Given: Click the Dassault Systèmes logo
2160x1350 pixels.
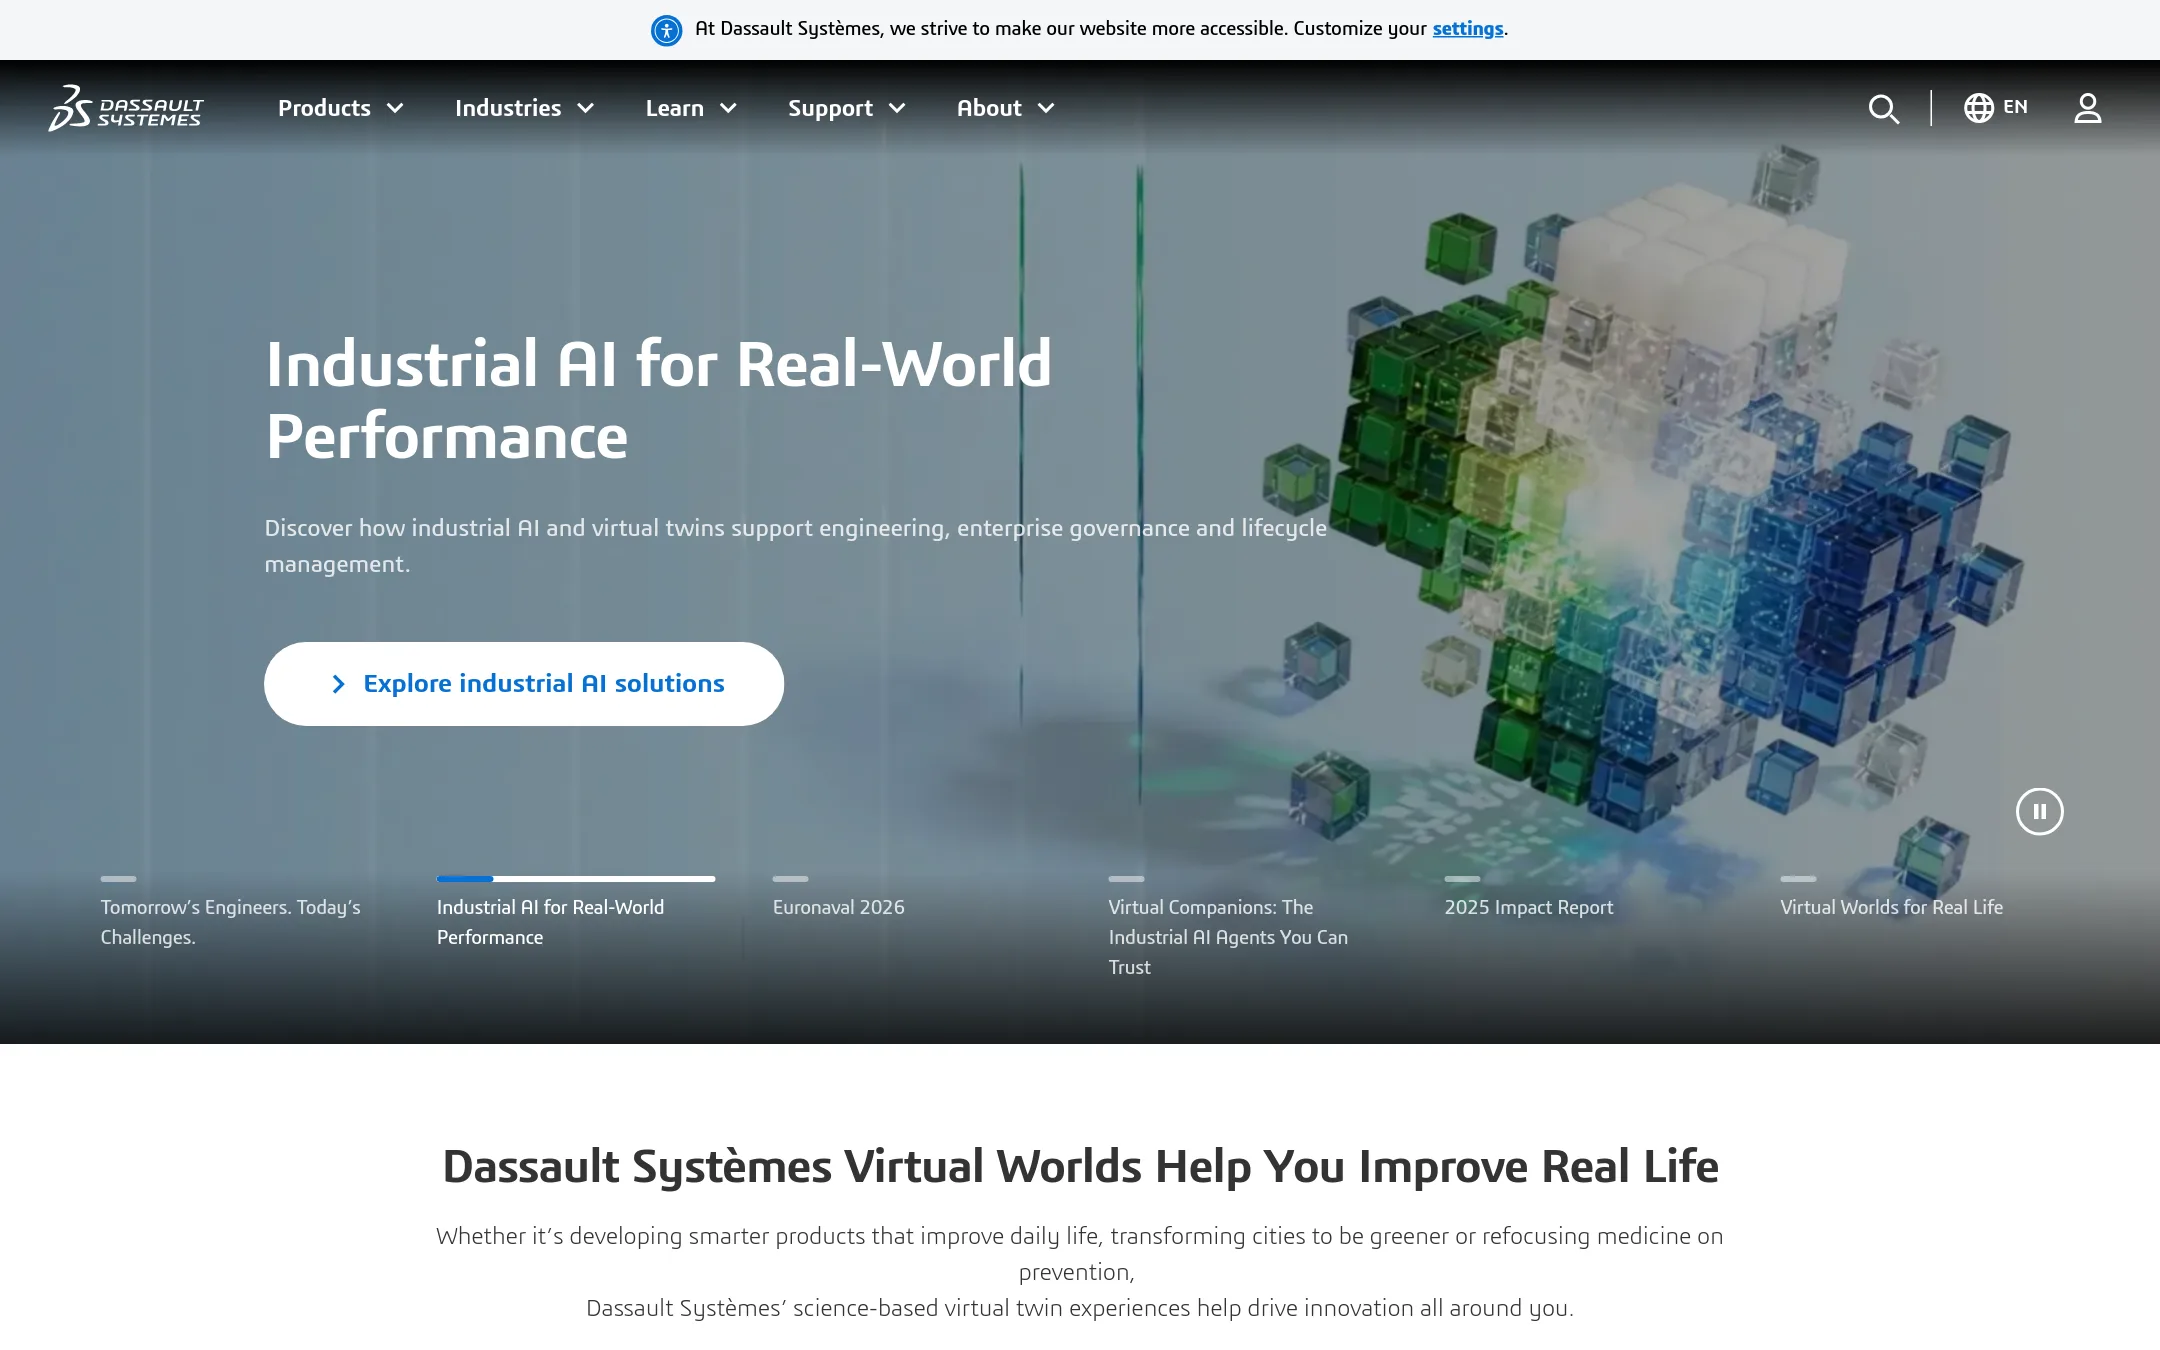Looking at the screenshot, I should pos(126,108).
